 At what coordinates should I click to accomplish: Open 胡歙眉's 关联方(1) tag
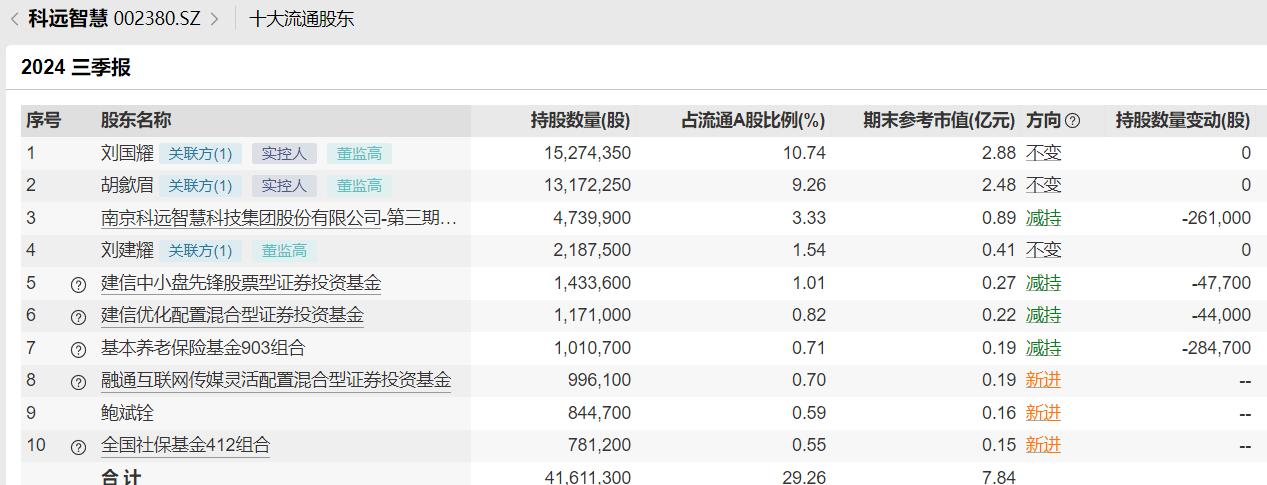click(x=200, y=186)
